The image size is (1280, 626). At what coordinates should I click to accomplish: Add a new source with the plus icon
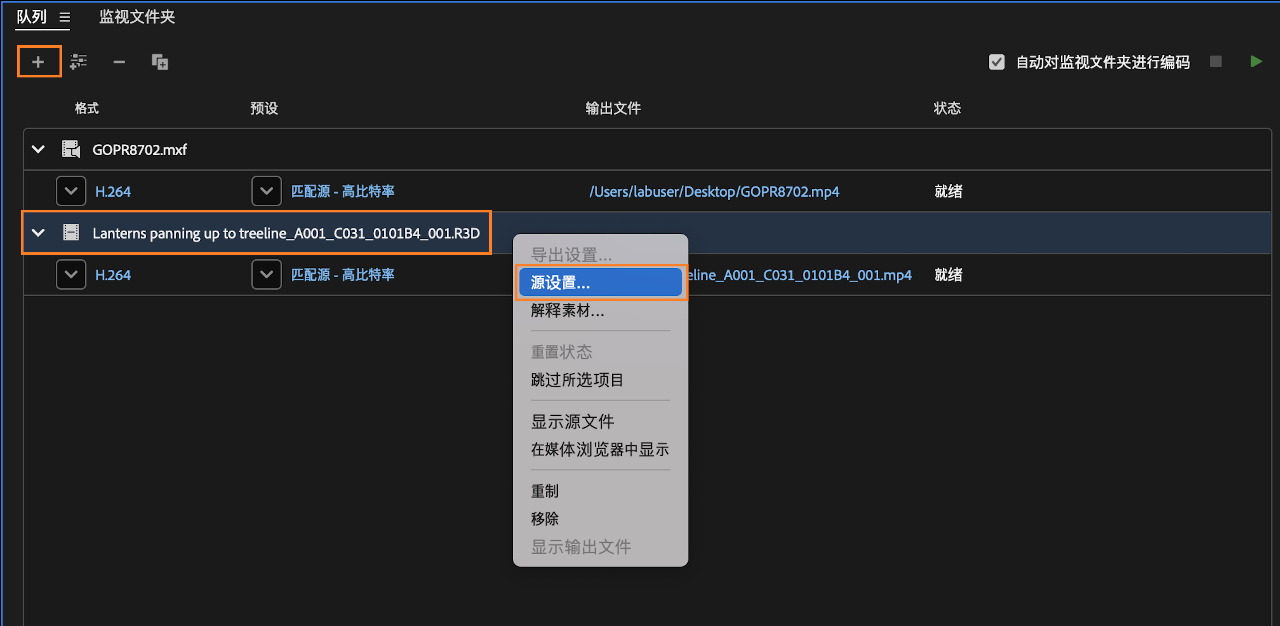[38, 61]
